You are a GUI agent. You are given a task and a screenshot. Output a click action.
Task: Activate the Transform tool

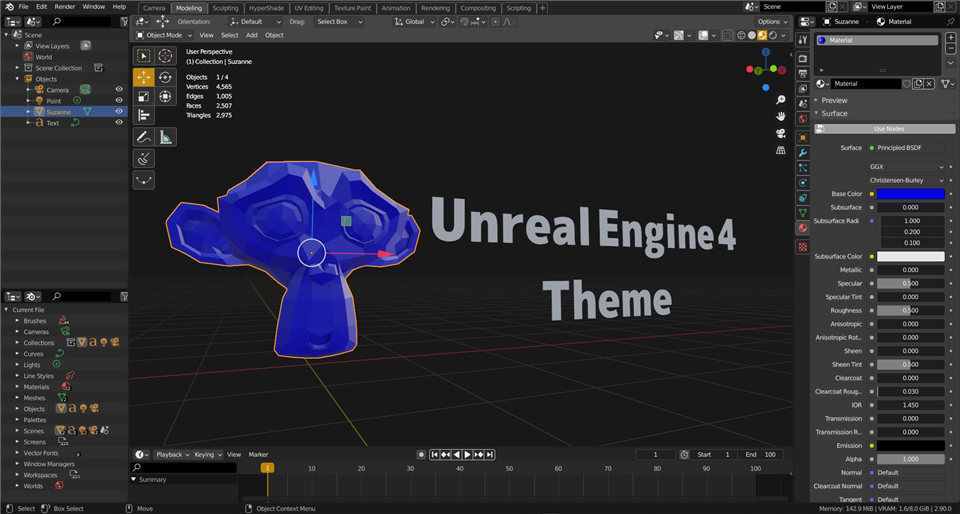pyautogui.click(x=165, y=96)
